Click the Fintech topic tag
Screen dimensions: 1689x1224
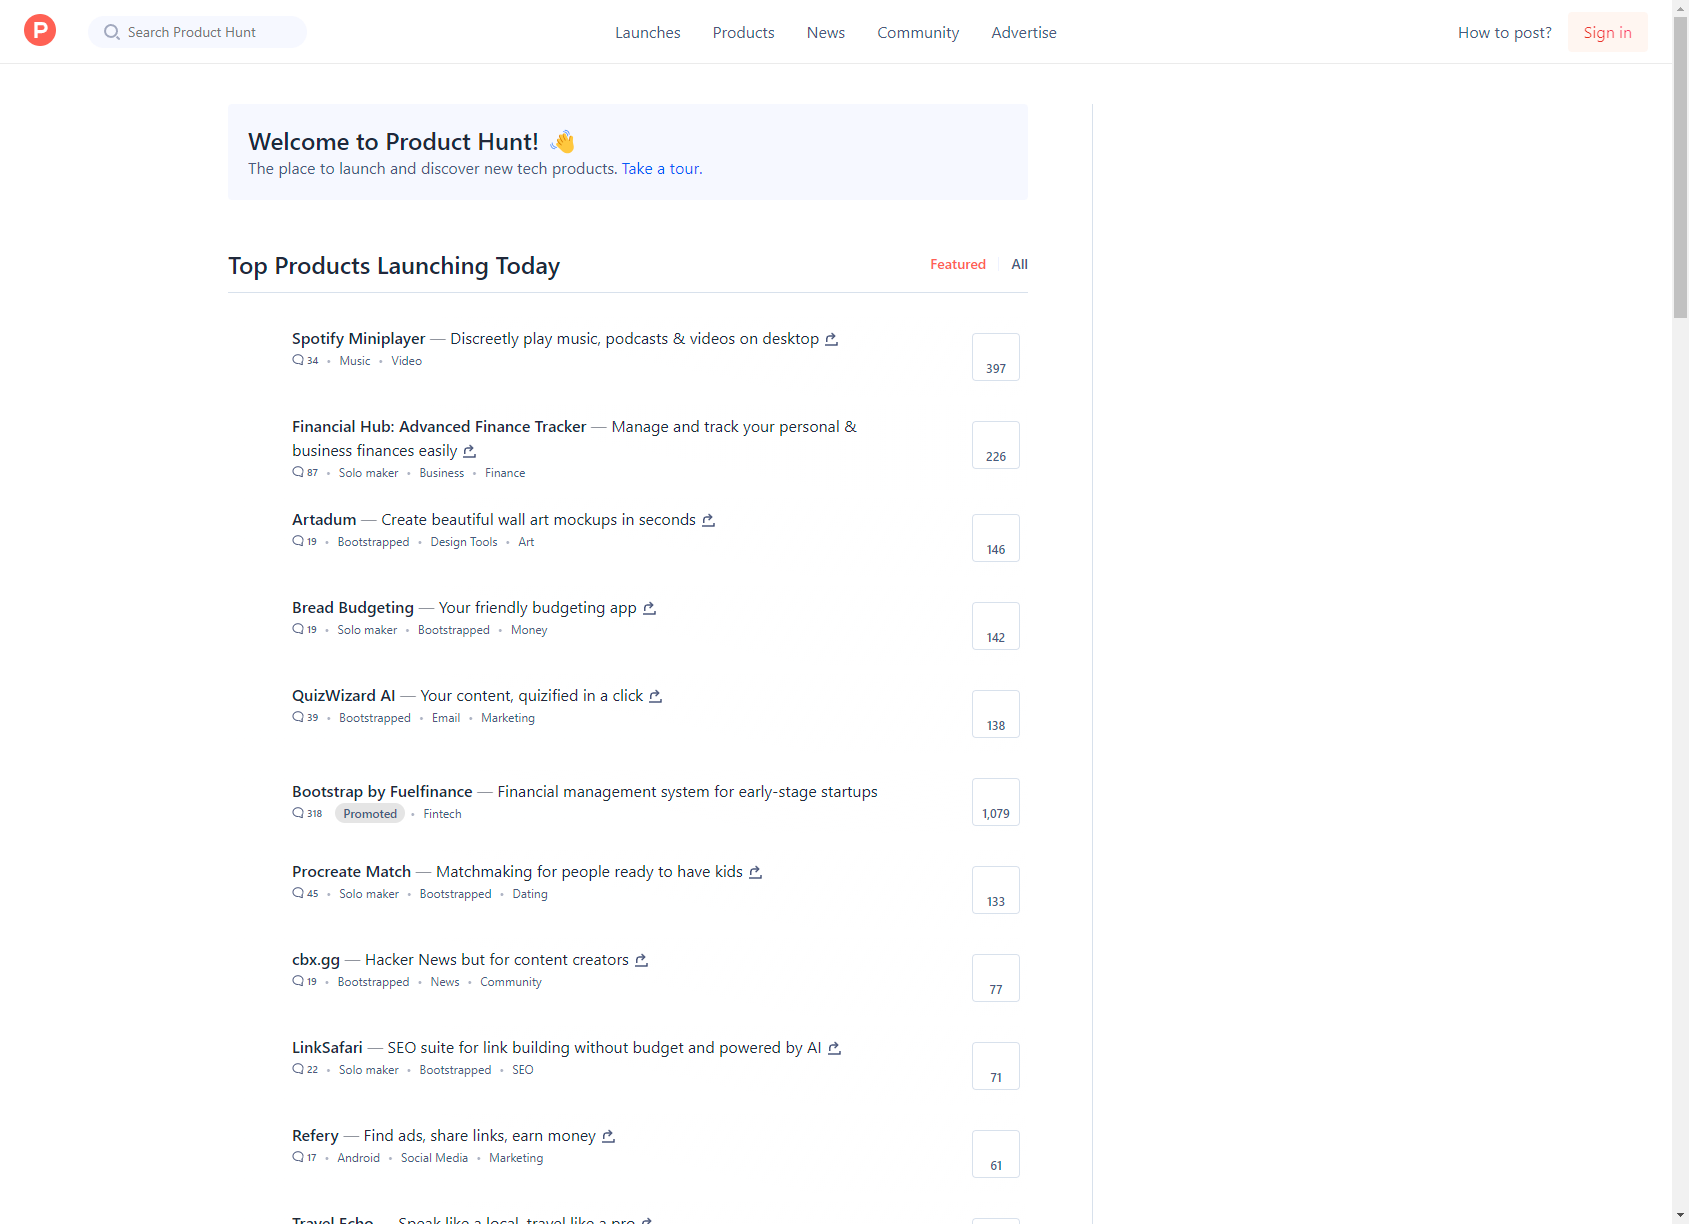pos(442,814)
